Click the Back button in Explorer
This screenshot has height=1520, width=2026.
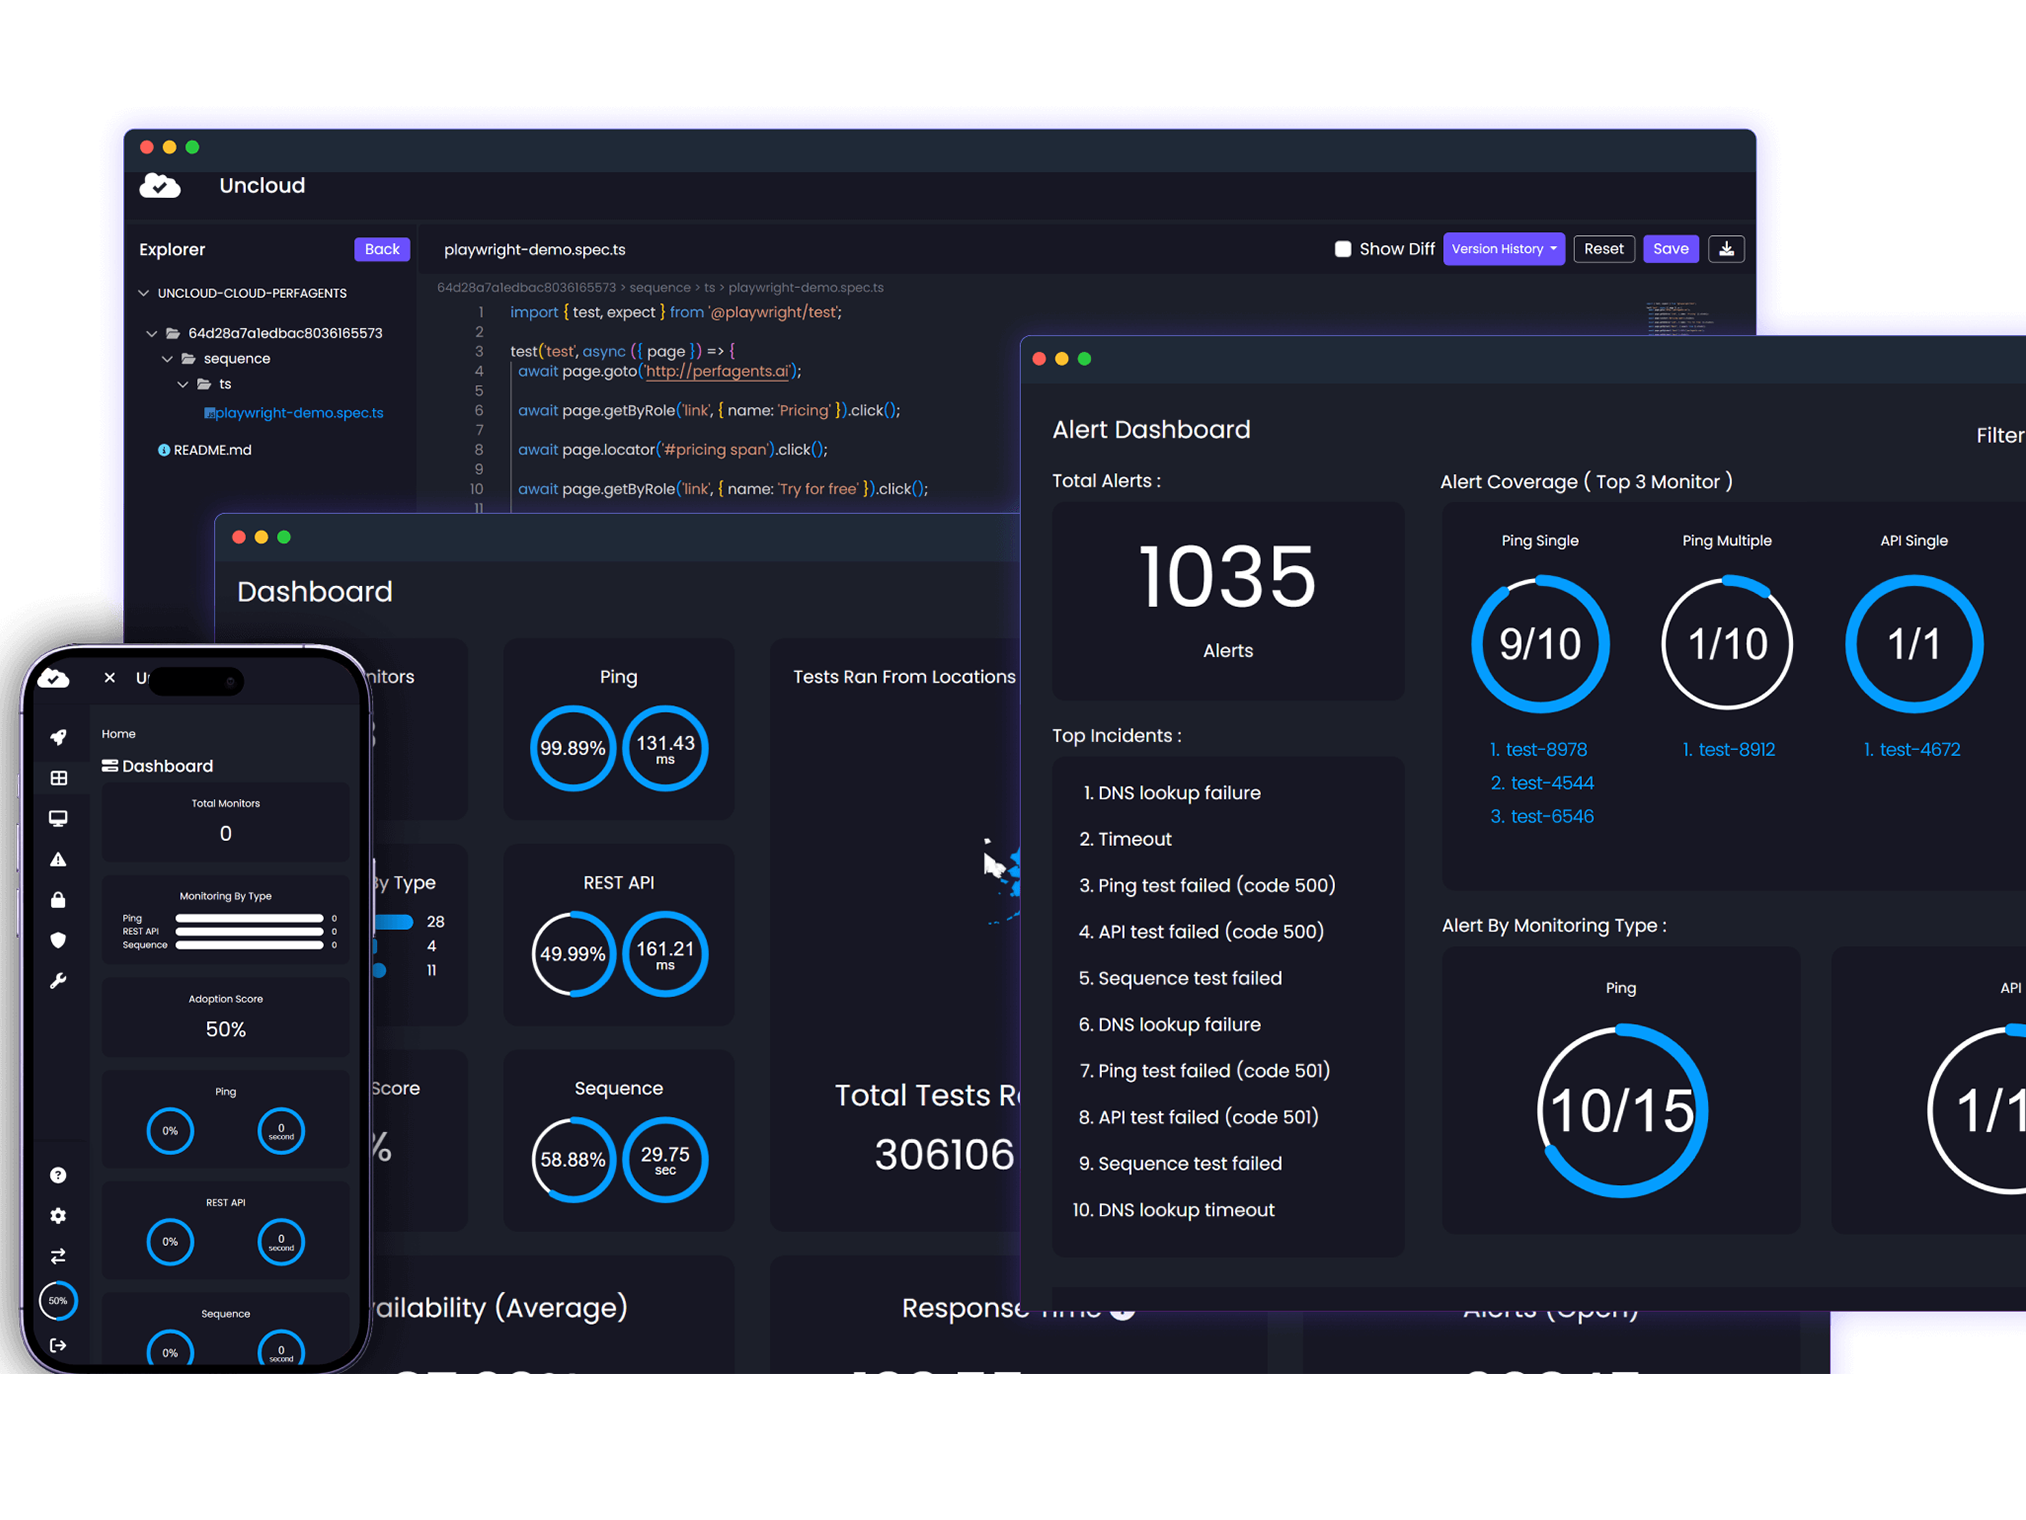click(381, 249)
